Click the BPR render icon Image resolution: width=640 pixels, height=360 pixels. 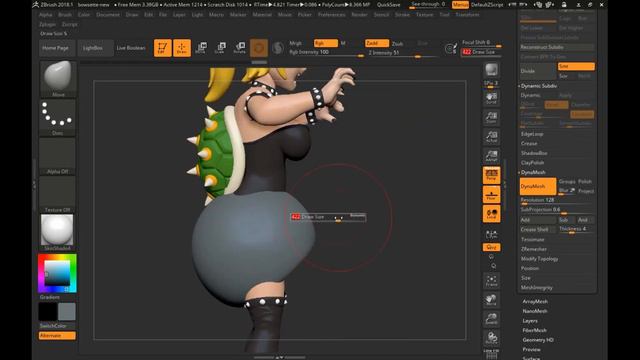(491, 70)
